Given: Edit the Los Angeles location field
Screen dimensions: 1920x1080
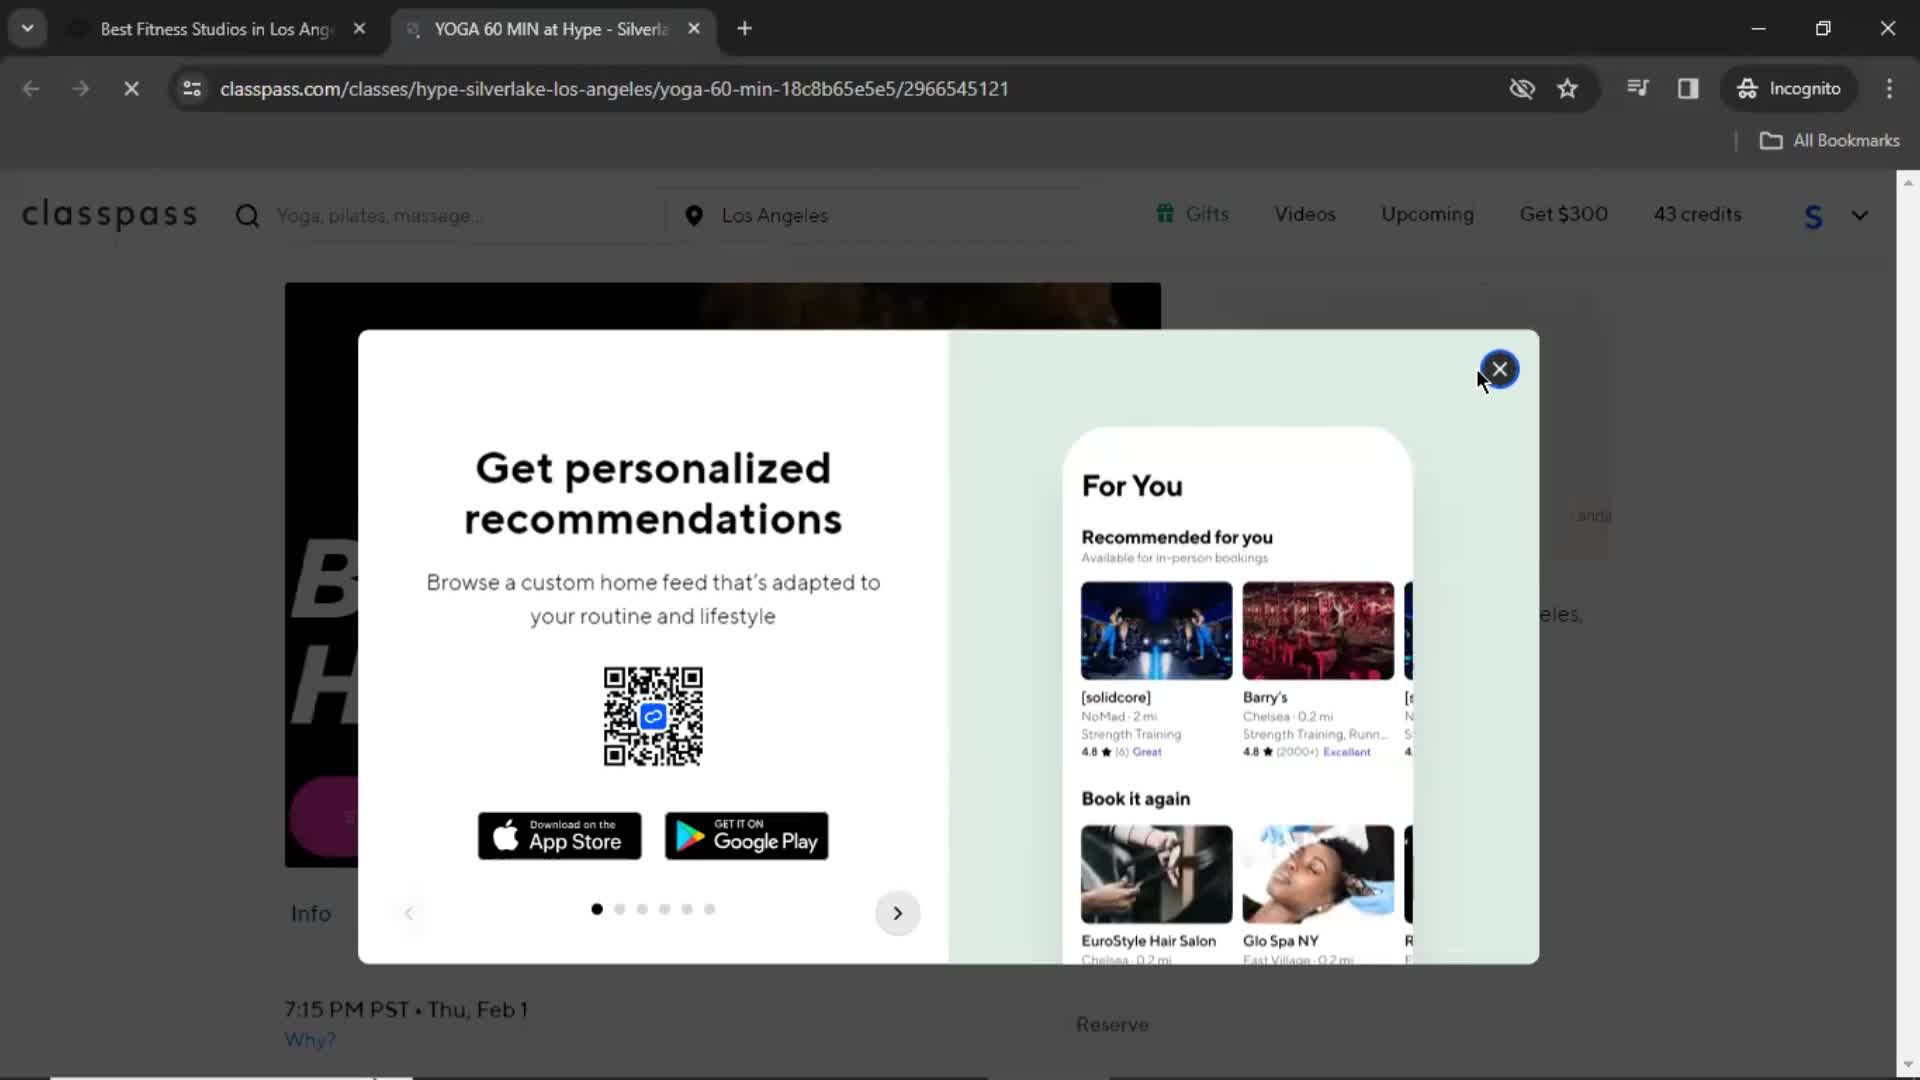Looking at the screenshot, I should [x=880, y=216].
